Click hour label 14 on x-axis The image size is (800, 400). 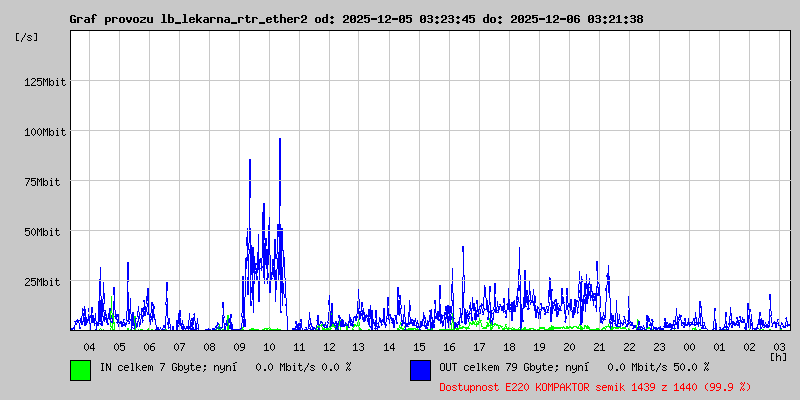tap(389, 347)
